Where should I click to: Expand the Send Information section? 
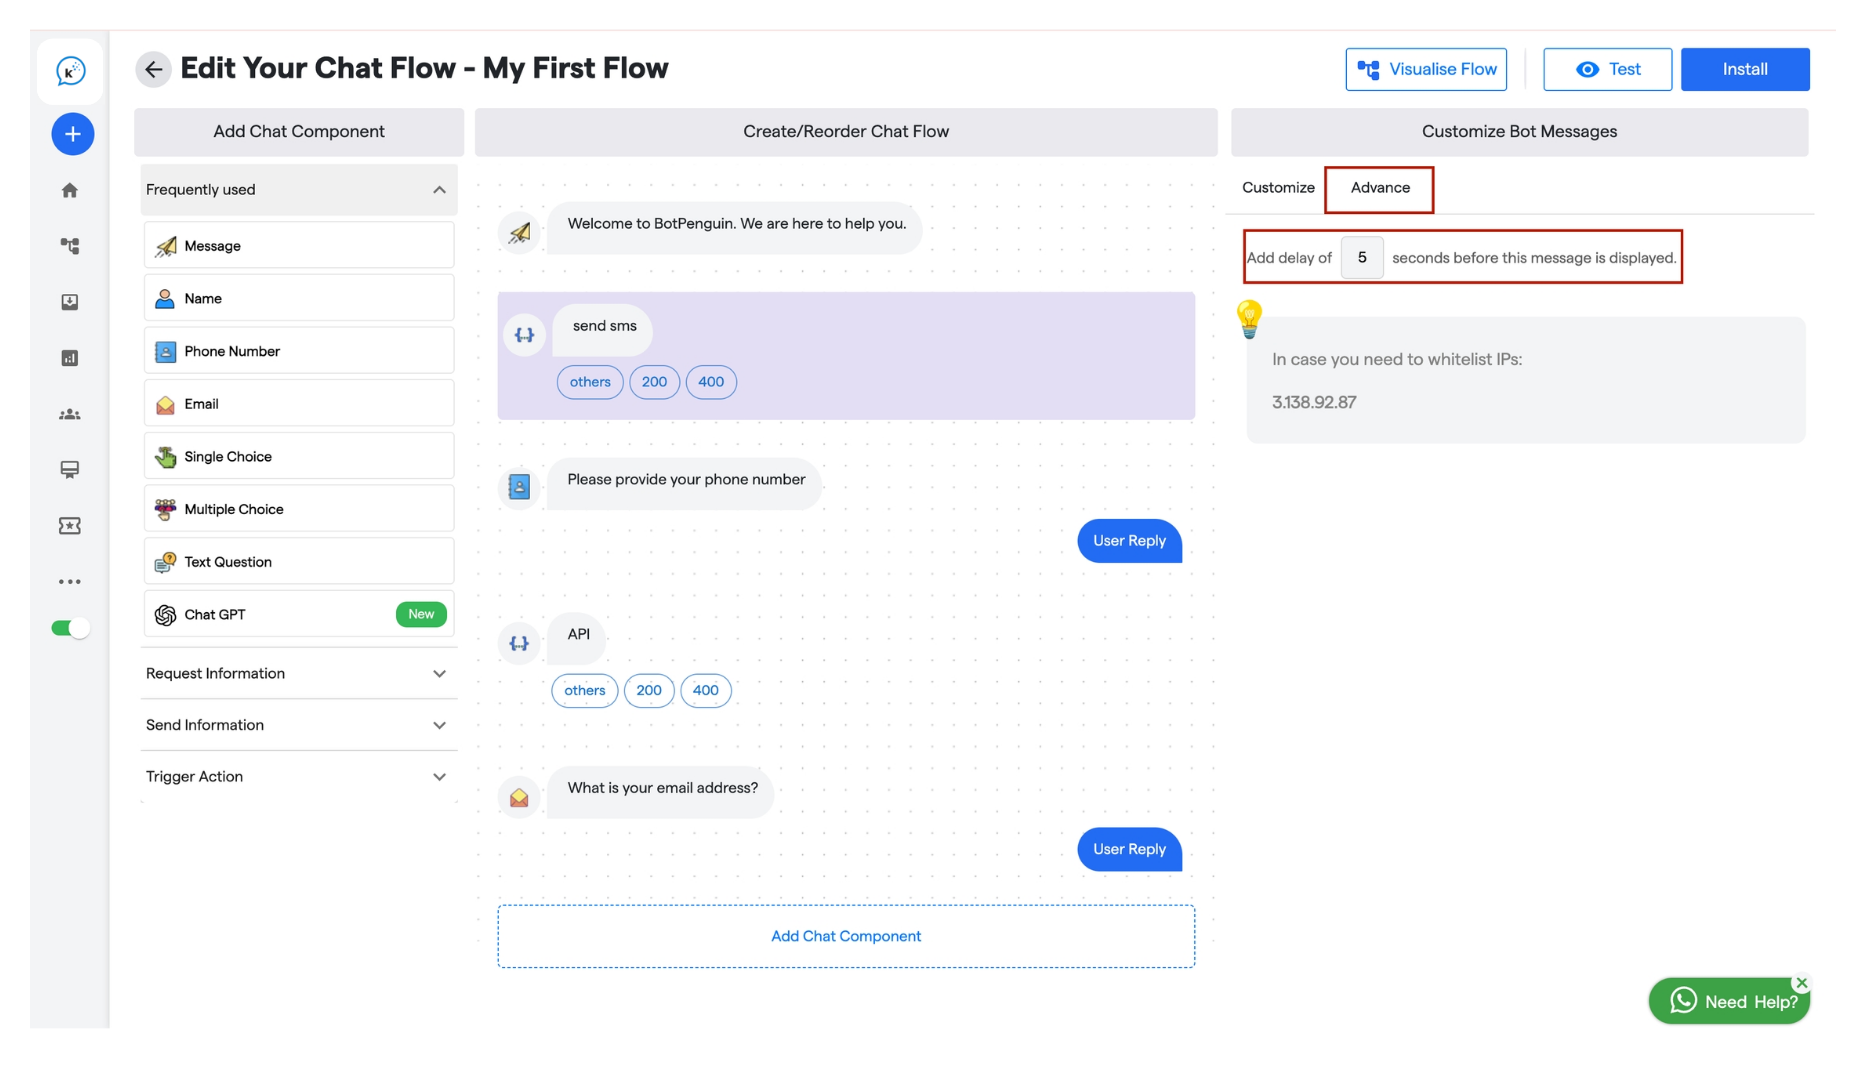click(x=299, y=725)
